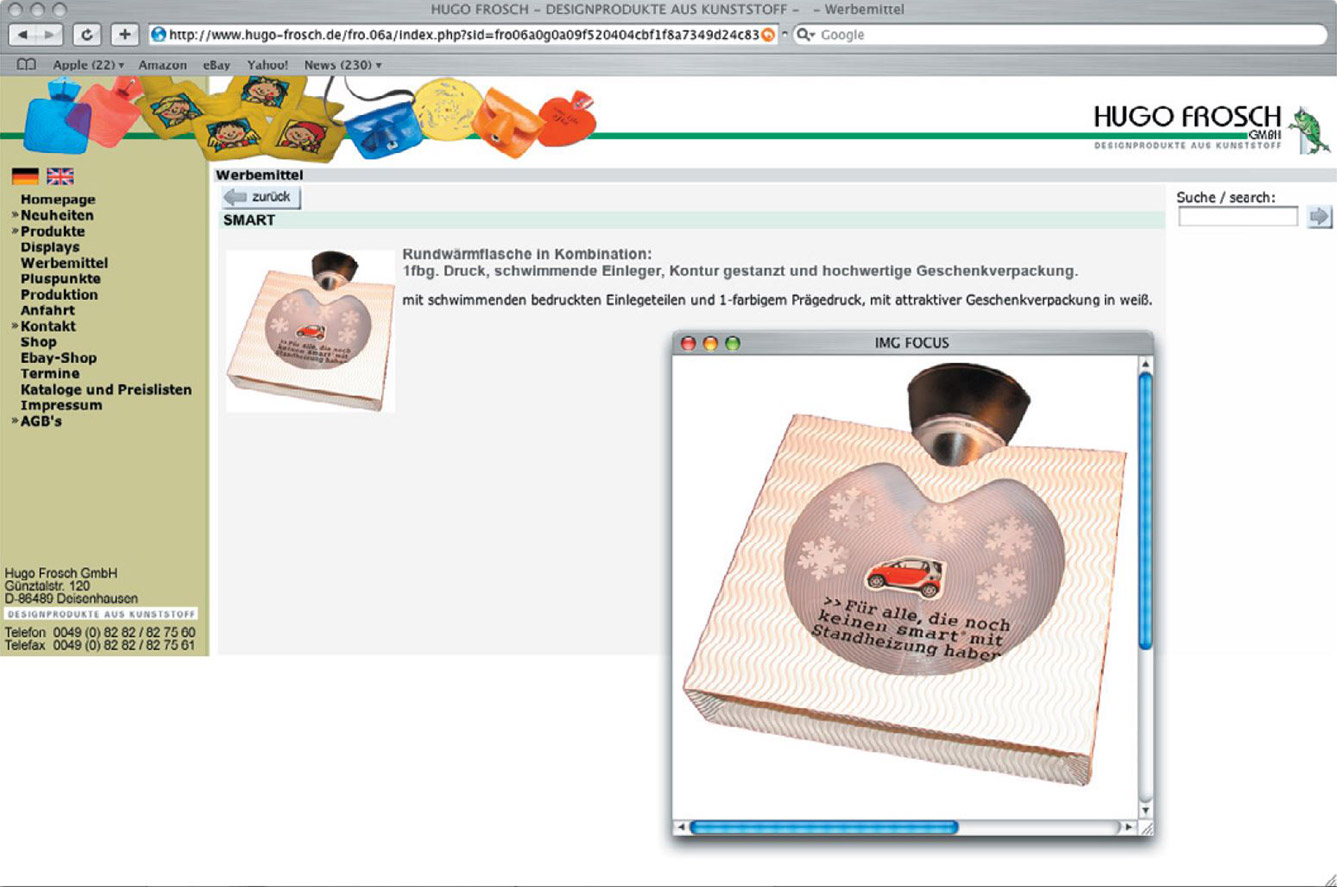Open the Google search magnifier dropdown
1337x887 pixels.
(x=806, y=34)
